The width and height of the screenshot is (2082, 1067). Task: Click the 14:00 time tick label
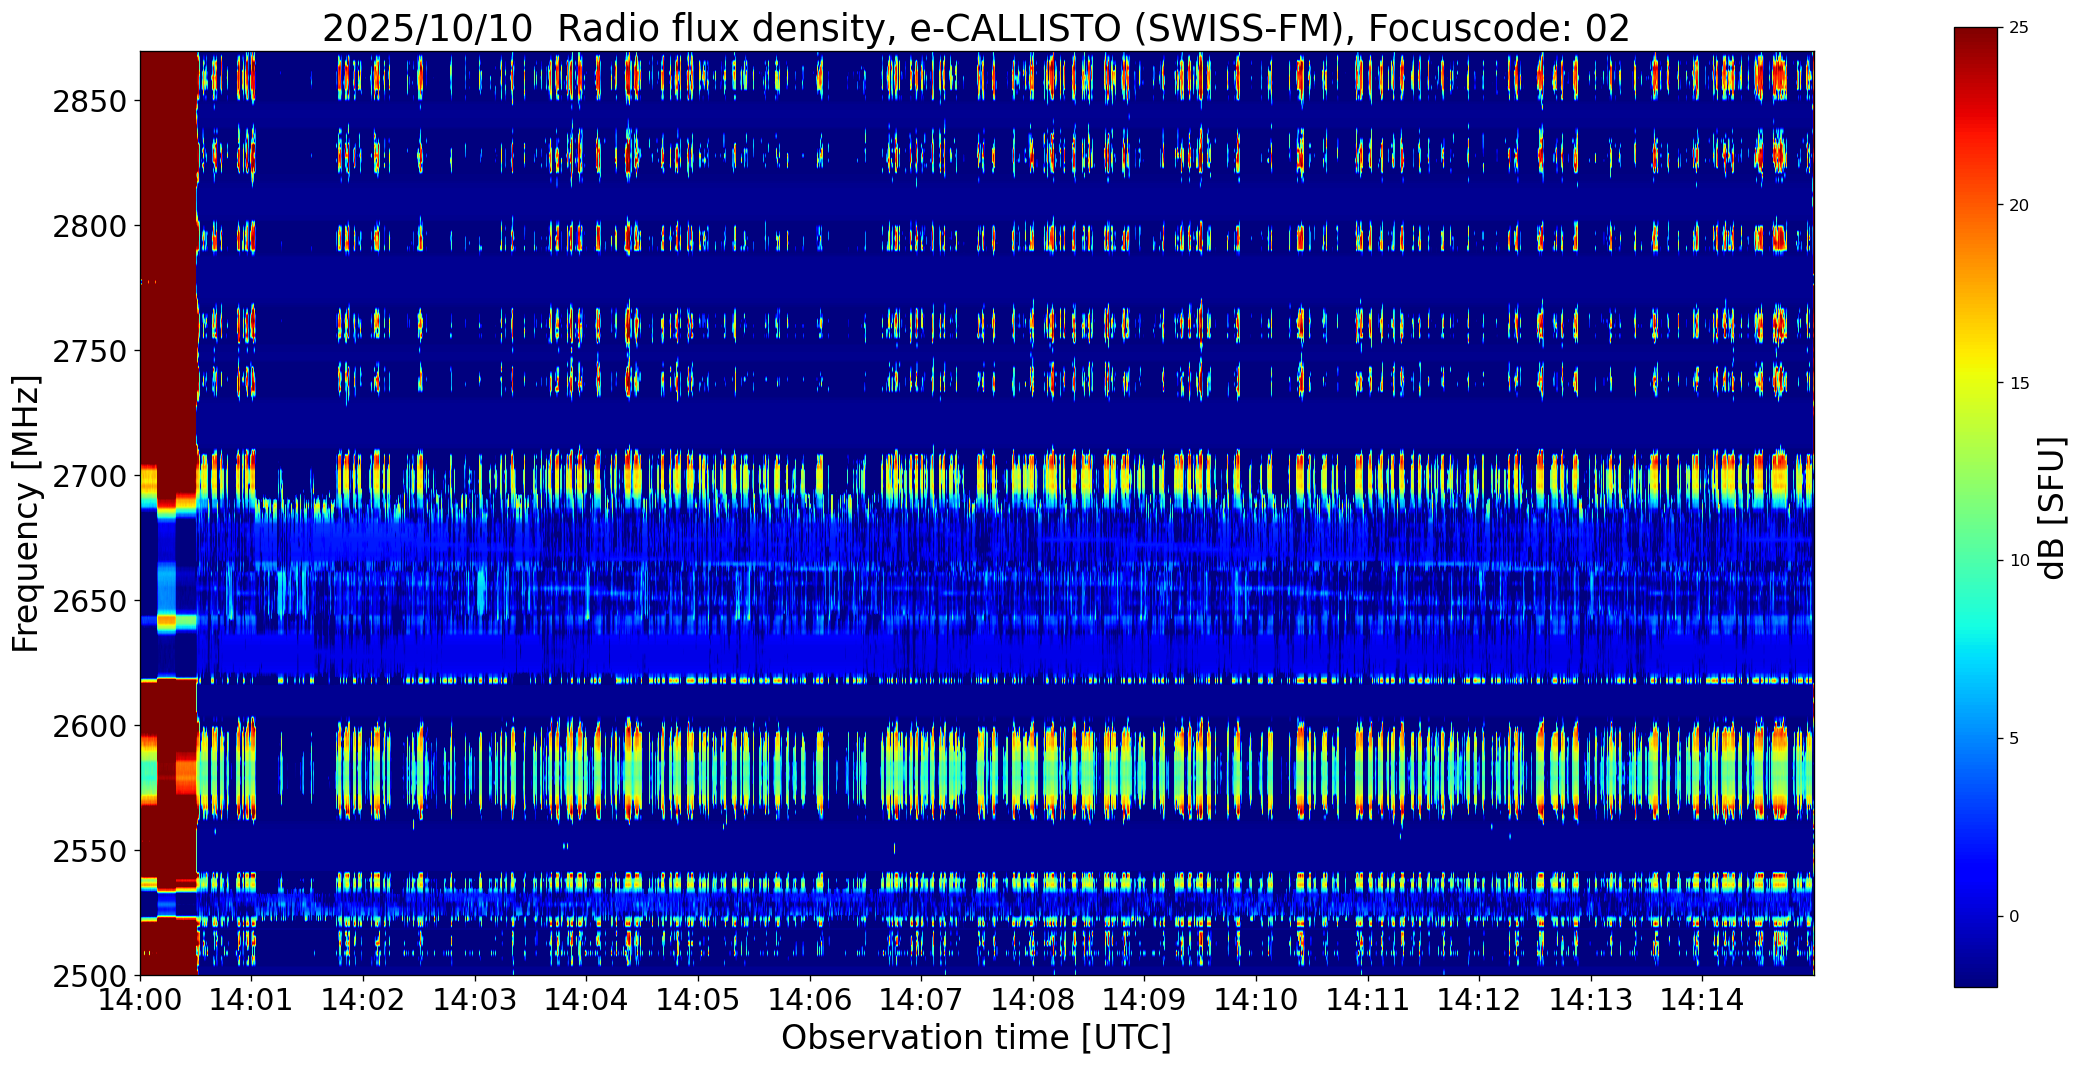[140, 999]
